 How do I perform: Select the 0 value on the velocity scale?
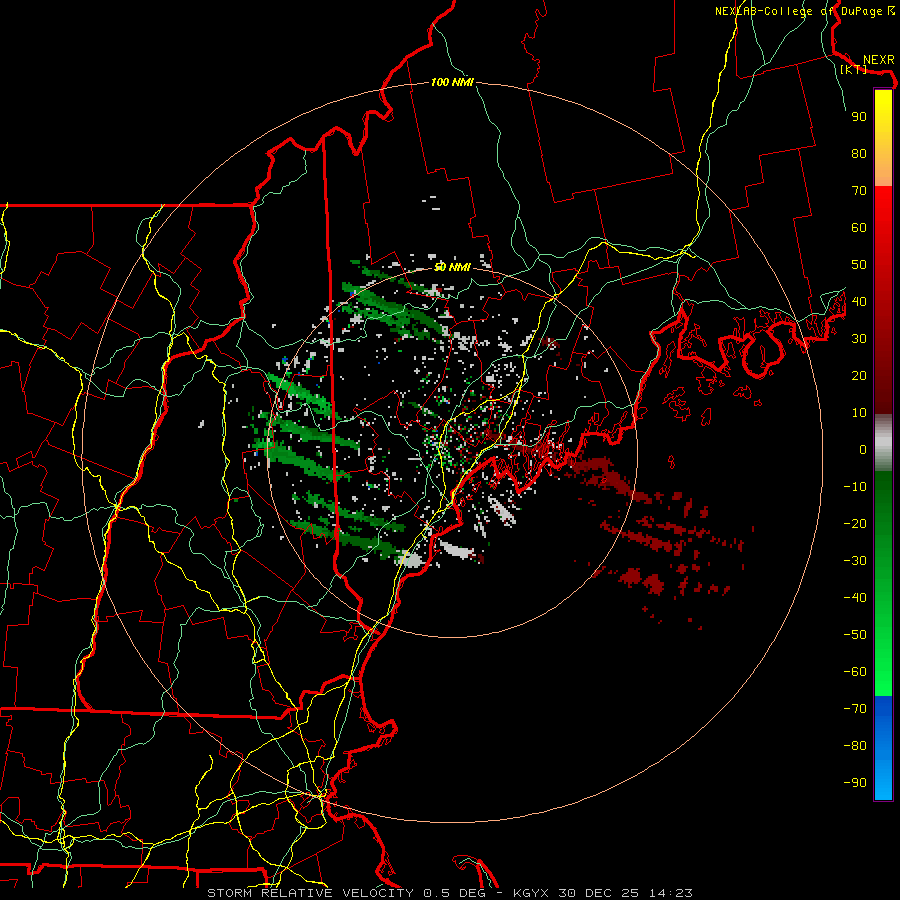tap(863, 450)
